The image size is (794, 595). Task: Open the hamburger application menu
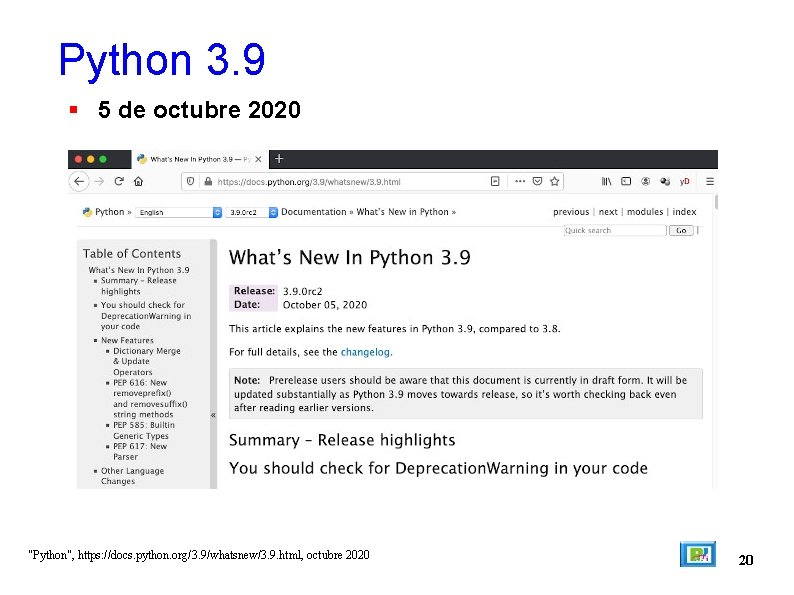(x=710, y=181)
